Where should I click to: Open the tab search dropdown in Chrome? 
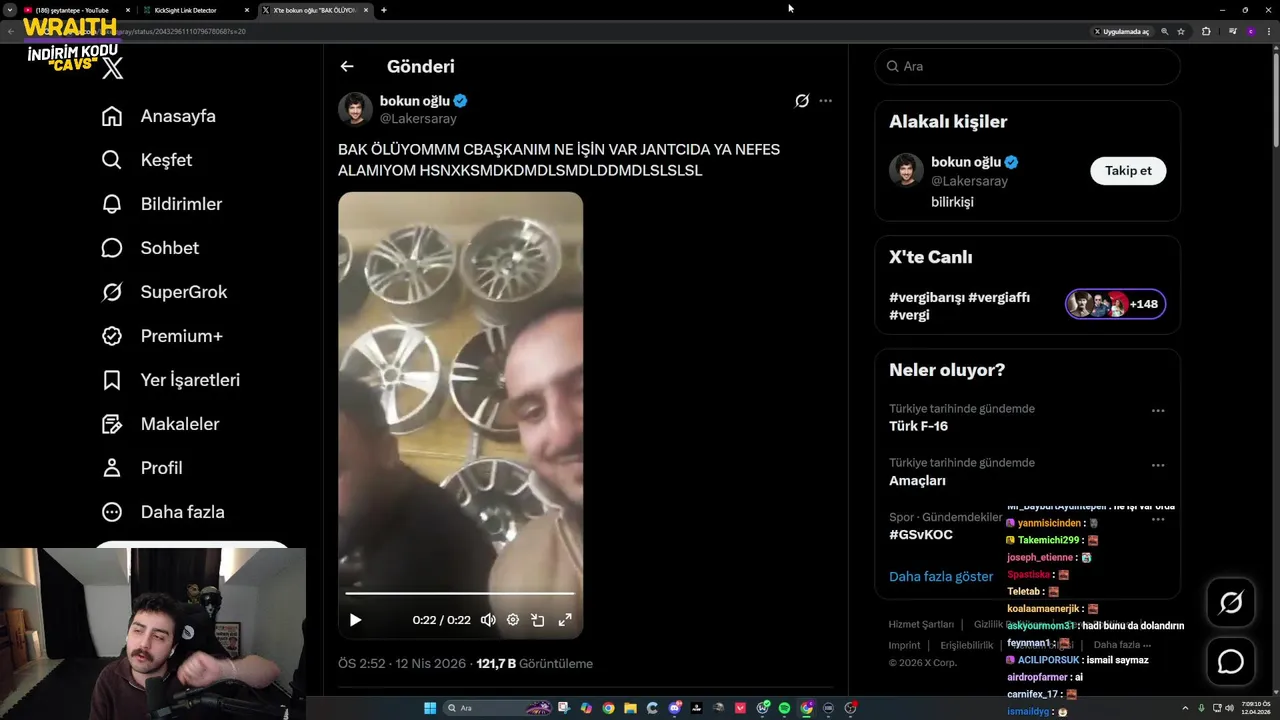[10, 10]
